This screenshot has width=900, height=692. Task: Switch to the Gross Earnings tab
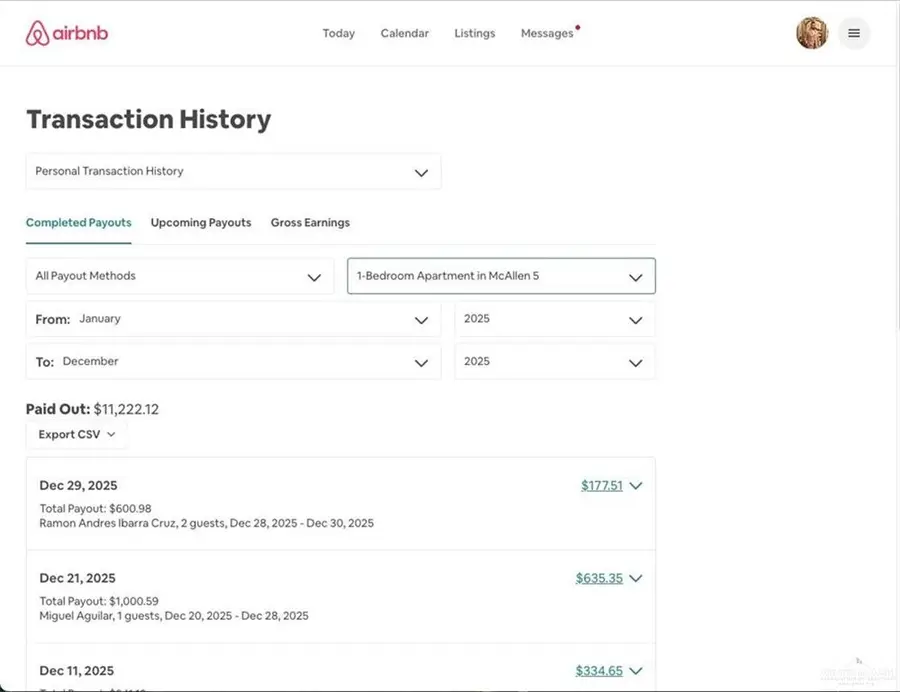pyautogui.click(x=310, y=222)
